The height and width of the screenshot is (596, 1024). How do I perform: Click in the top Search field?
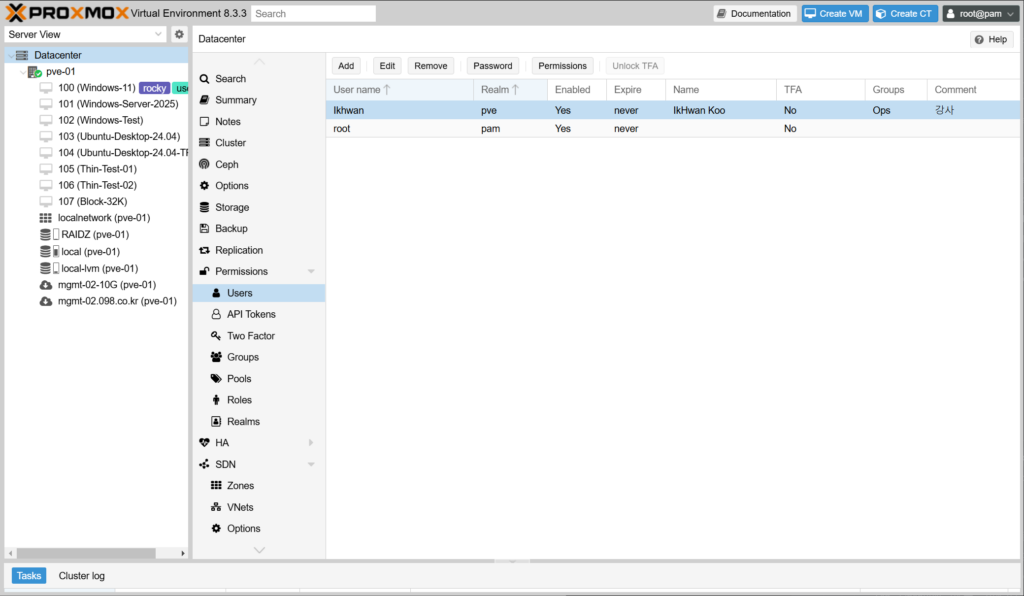pyautogui.click(x=313, y=14)
